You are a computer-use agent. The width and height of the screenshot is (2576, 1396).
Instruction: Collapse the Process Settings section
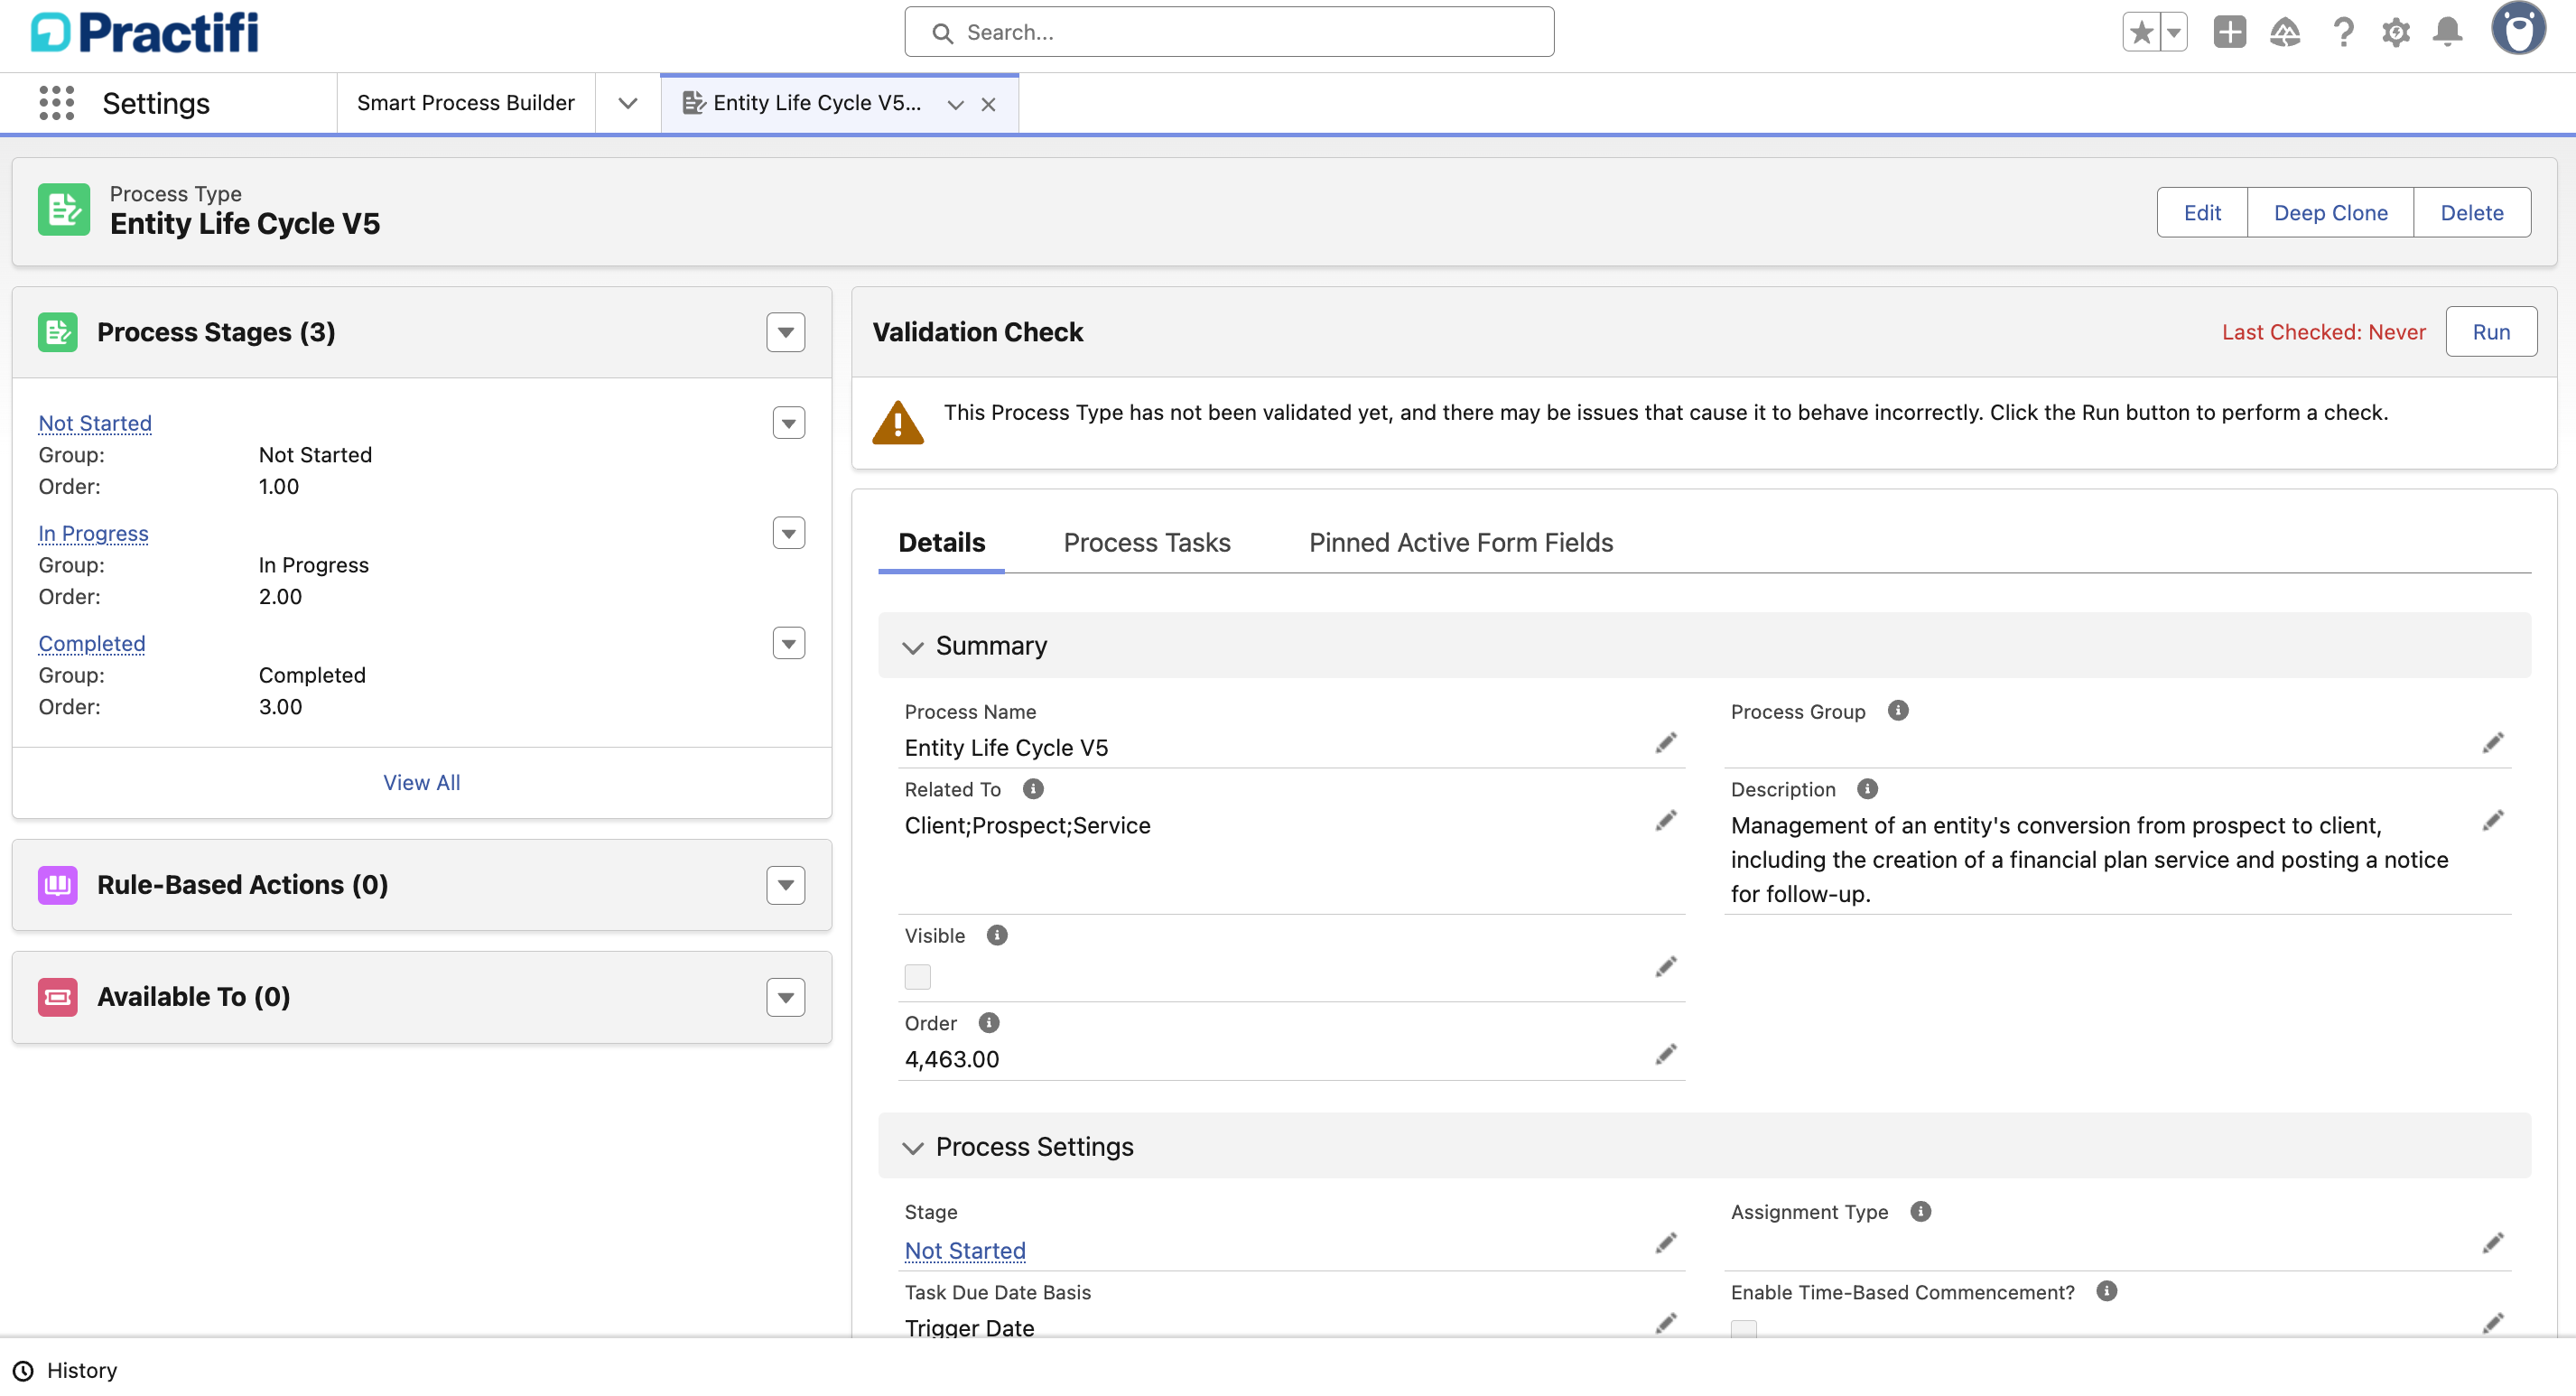(x=912, y=1147)
